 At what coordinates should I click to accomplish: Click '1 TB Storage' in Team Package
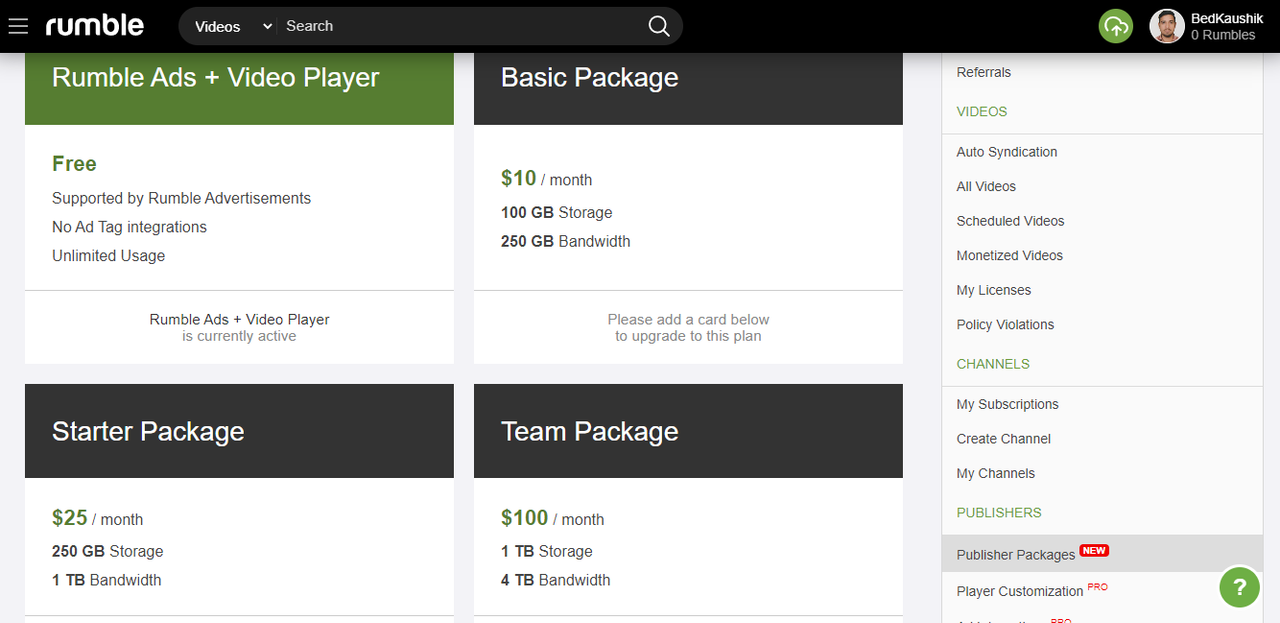click(x=546, y=551)
